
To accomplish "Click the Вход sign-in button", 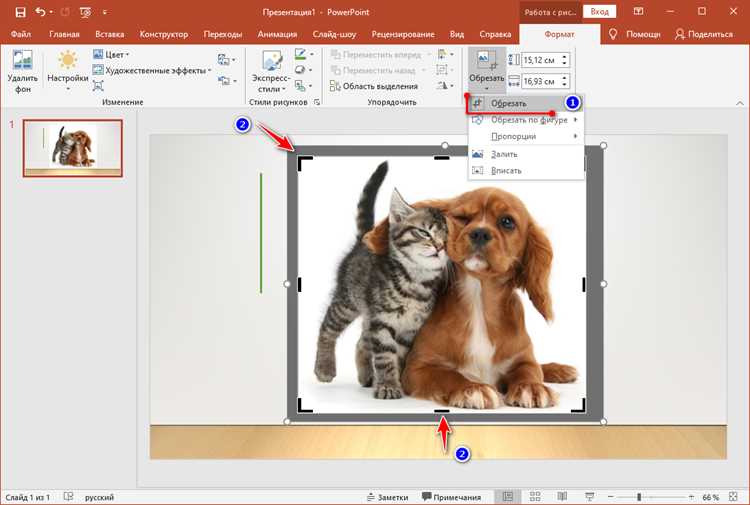I will pos(599,12).
